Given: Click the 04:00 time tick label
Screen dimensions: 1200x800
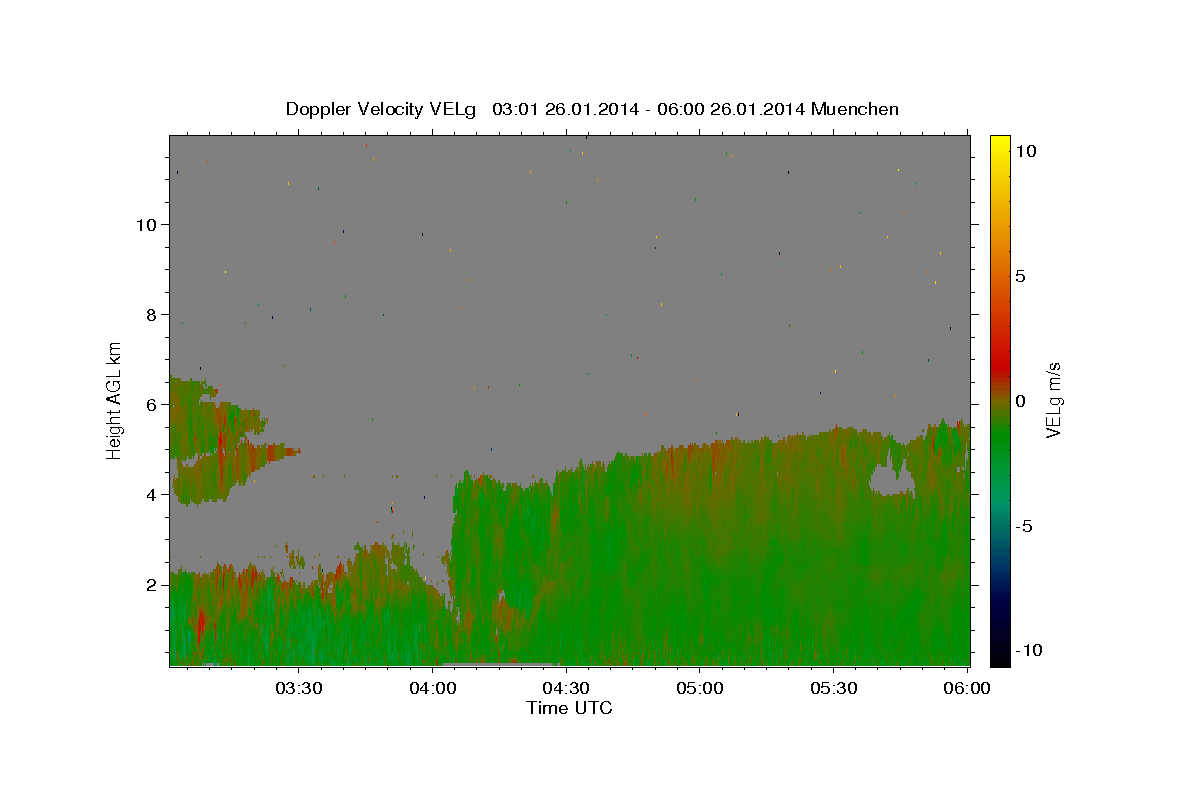Looking at the screenshot, I should pos(432,688).
